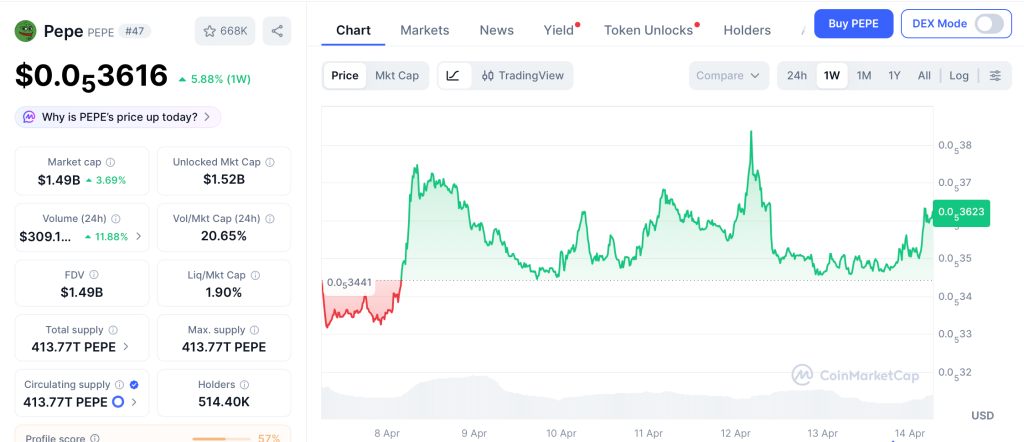Click the line chart type icon
1024x442 pixels.
[453, 75]
